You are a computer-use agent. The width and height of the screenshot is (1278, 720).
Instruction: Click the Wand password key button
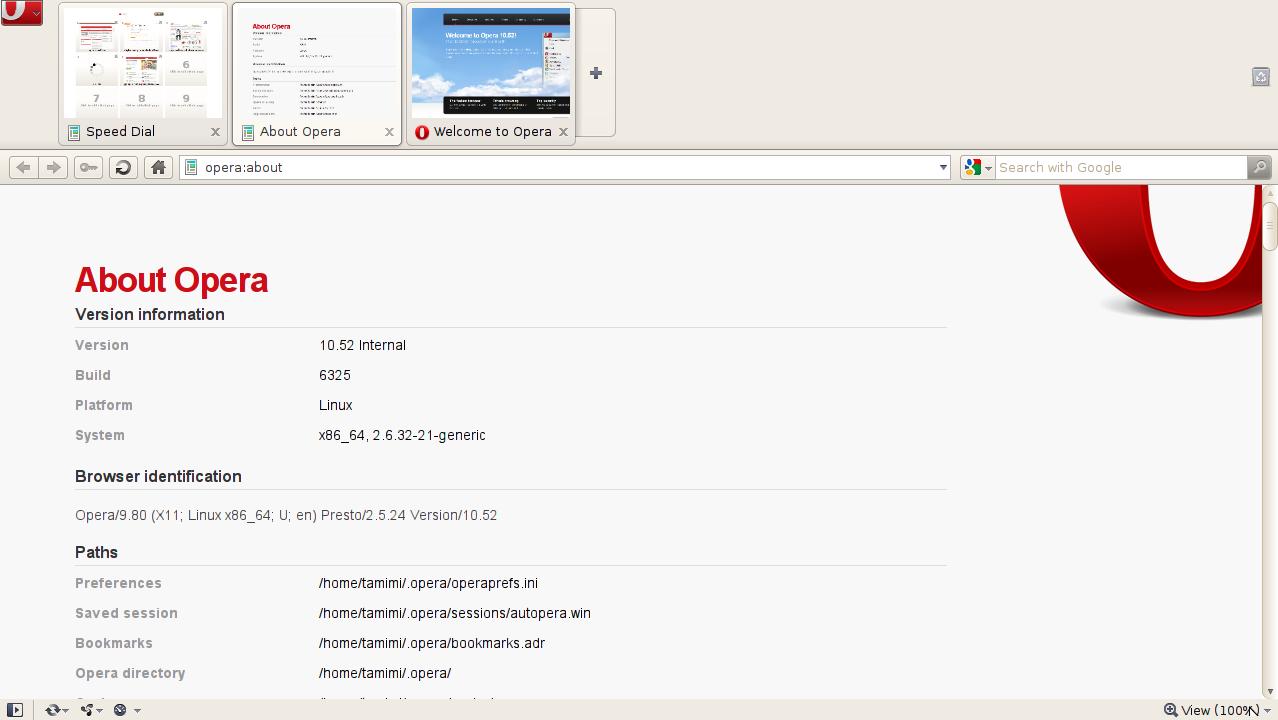pyautogui.click(x=88, y=168)
